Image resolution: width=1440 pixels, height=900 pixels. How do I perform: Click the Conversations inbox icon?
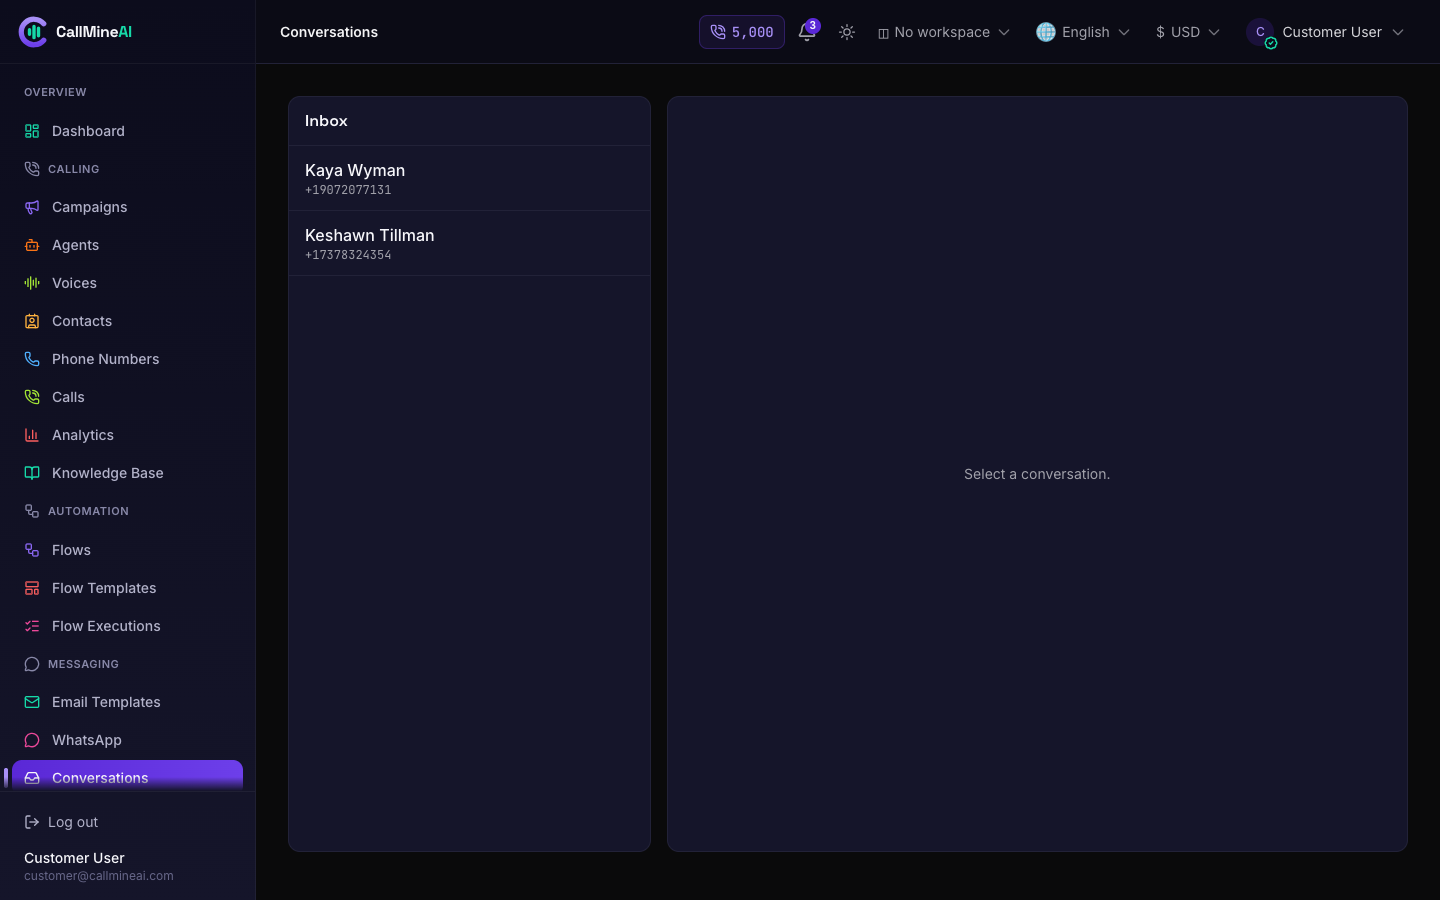32,778
